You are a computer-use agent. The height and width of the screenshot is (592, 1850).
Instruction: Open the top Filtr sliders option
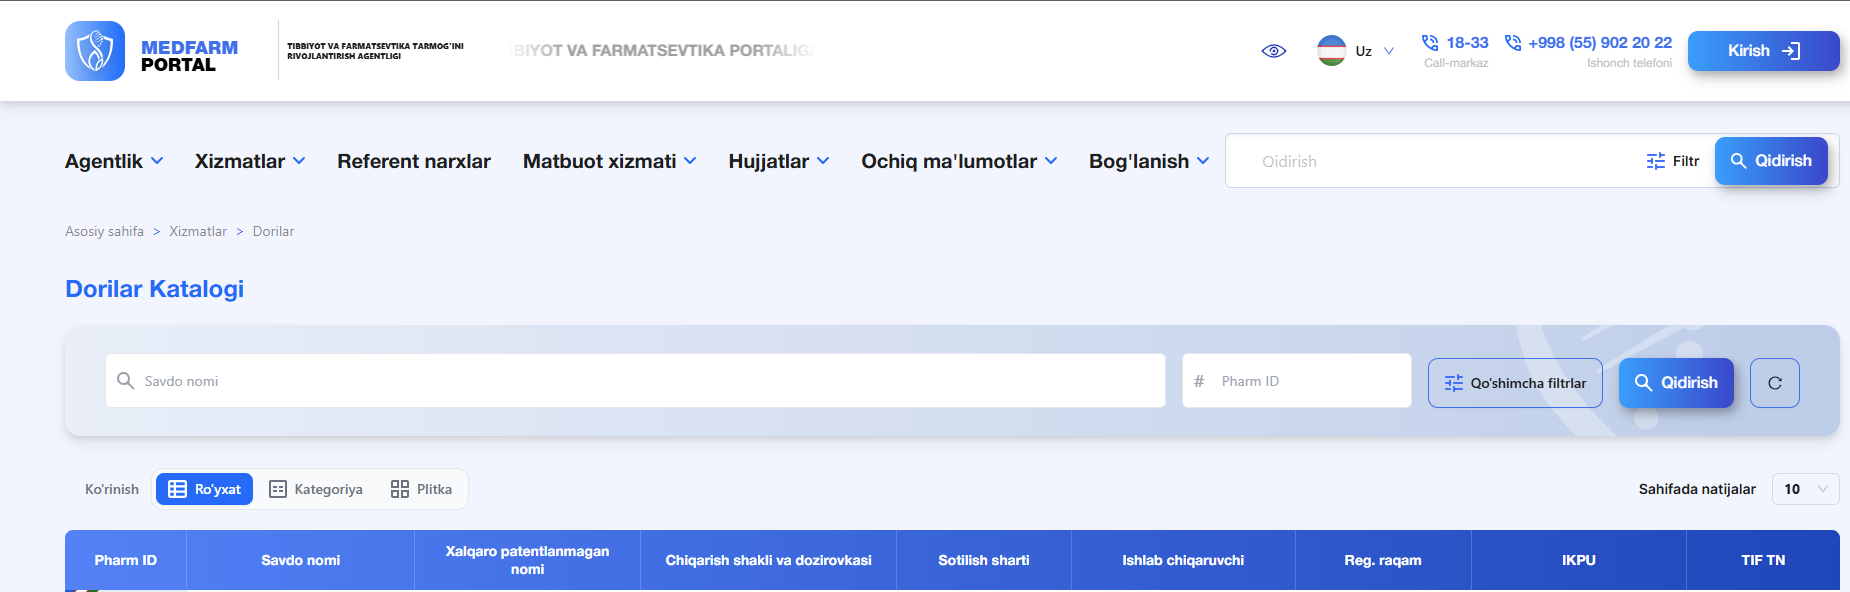1673,161
